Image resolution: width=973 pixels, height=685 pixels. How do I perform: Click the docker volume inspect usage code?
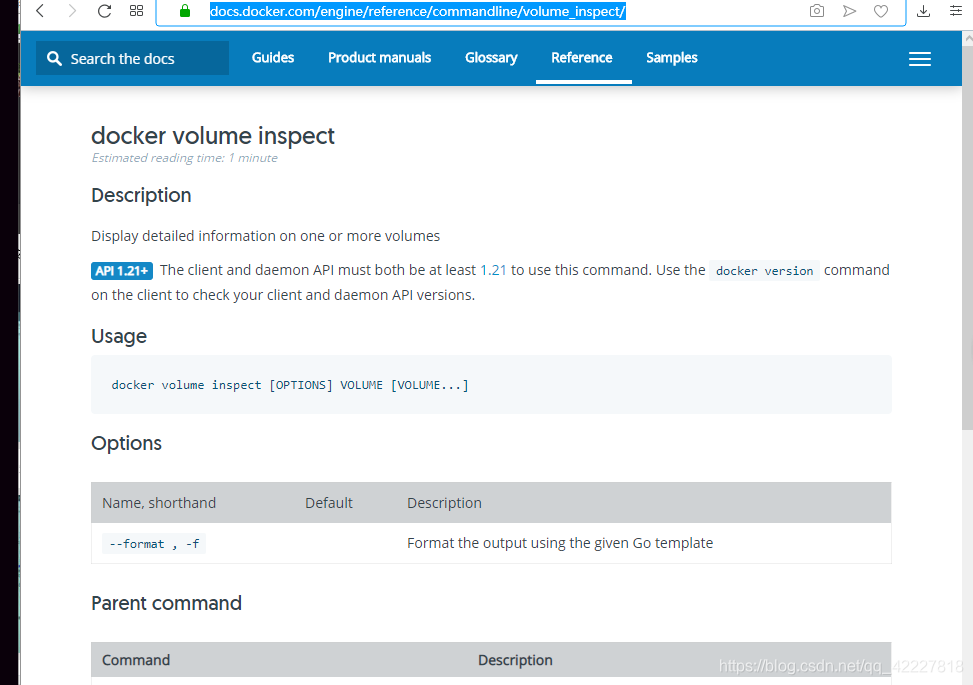click(x=290, y=385)
